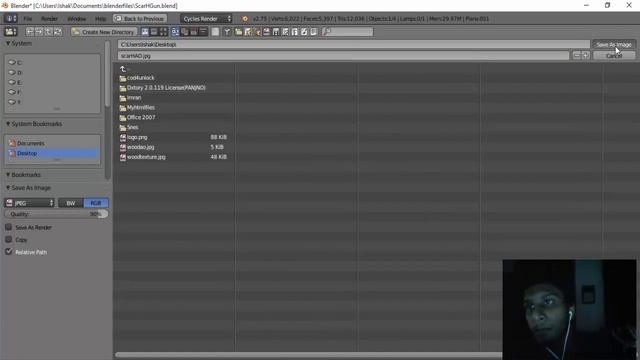Viewport: 640px width, 360px height.
Task: Move to parent directory icon in header
Action: click(49, 32)
